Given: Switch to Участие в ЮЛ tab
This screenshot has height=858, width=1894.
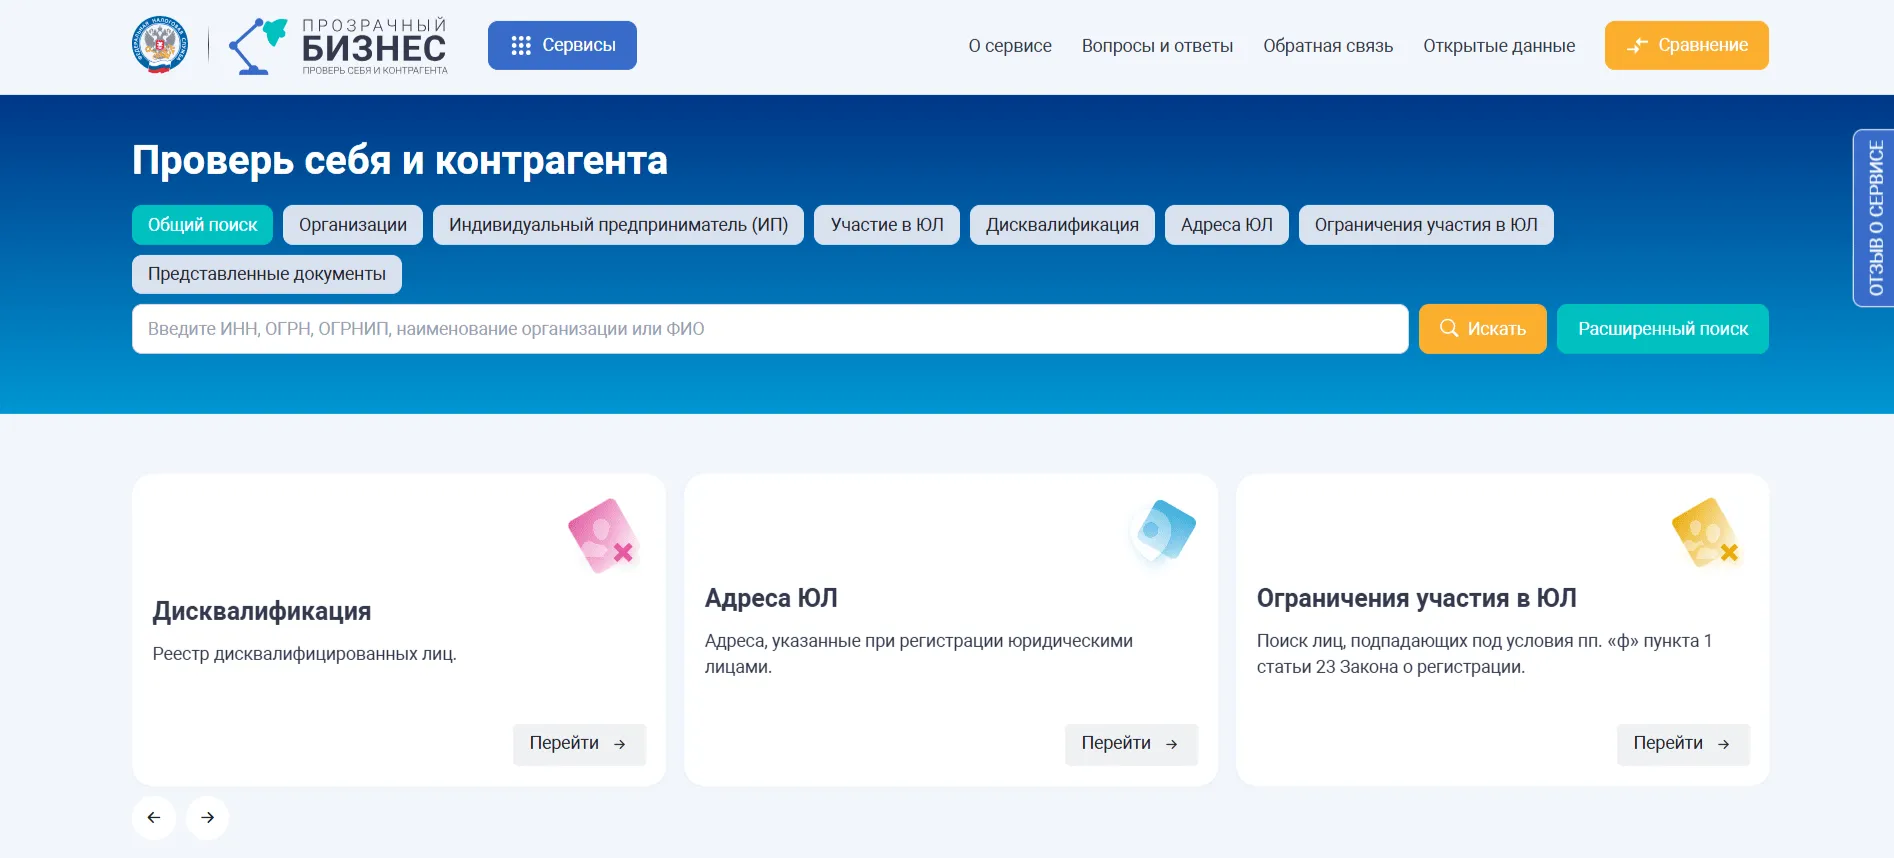Looking at the screenshot, I should click(x=887, y=225).
